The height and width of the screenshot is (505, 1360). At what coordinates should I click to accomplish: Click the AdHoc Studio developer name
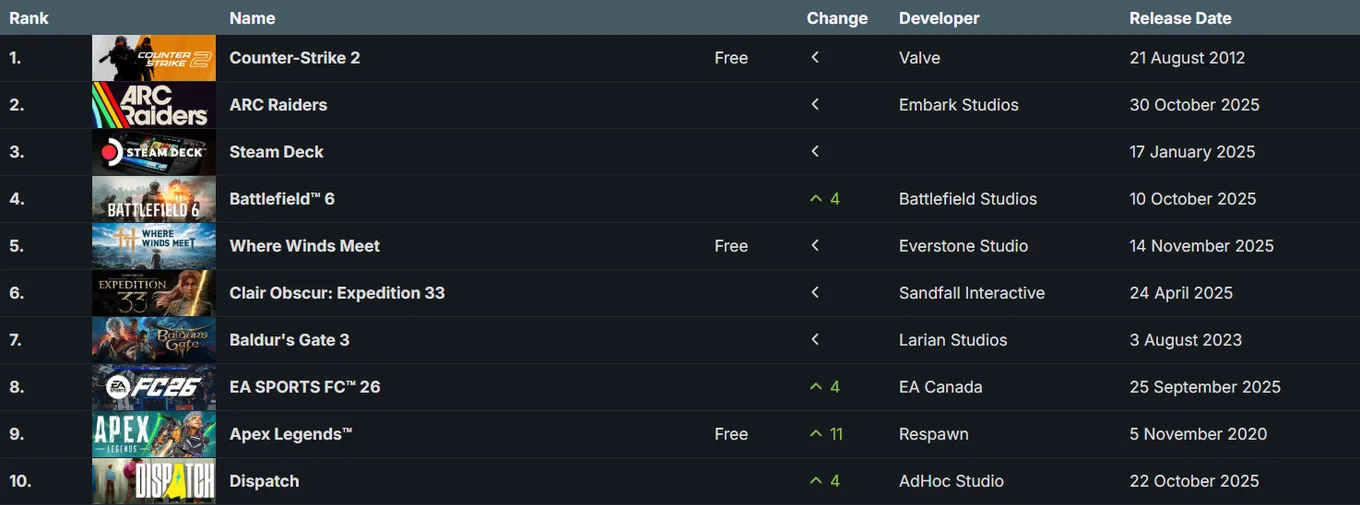951,481
